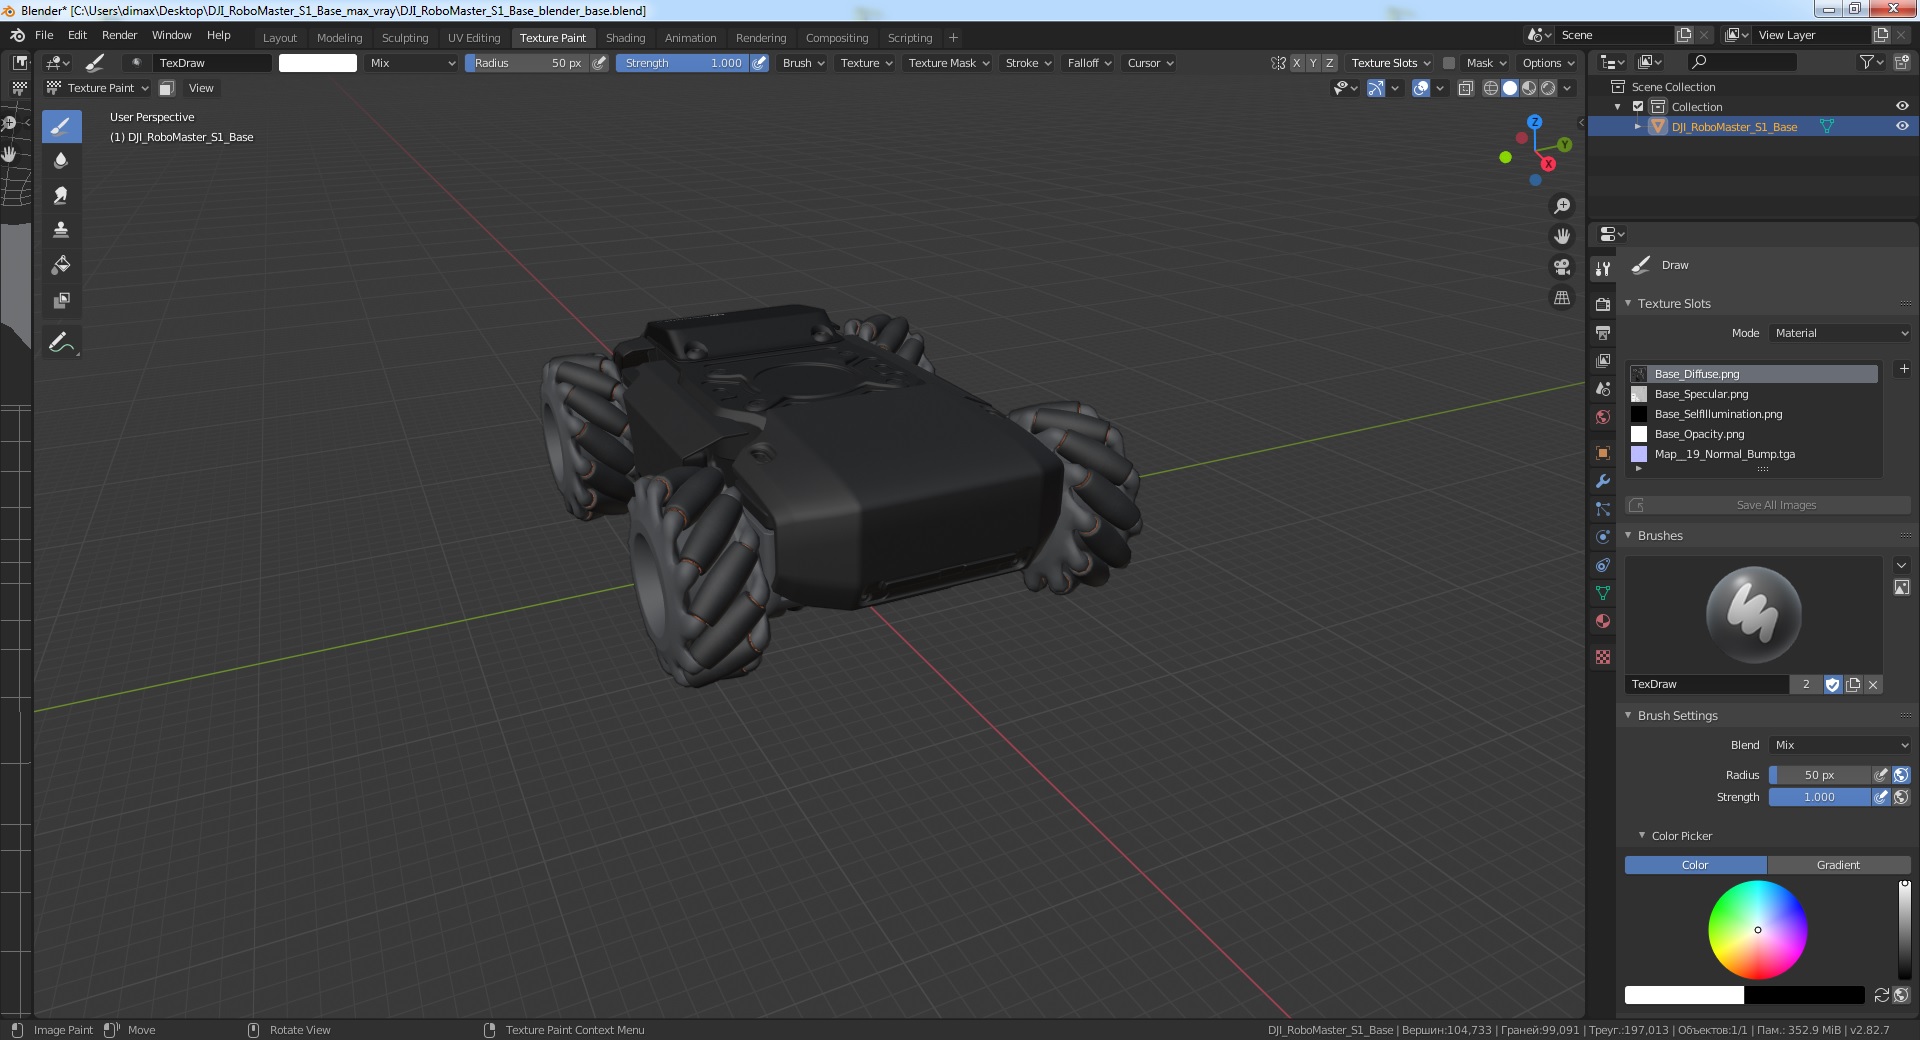Click the Save All Images button
The image size is (1920, 1040).
1768,505
